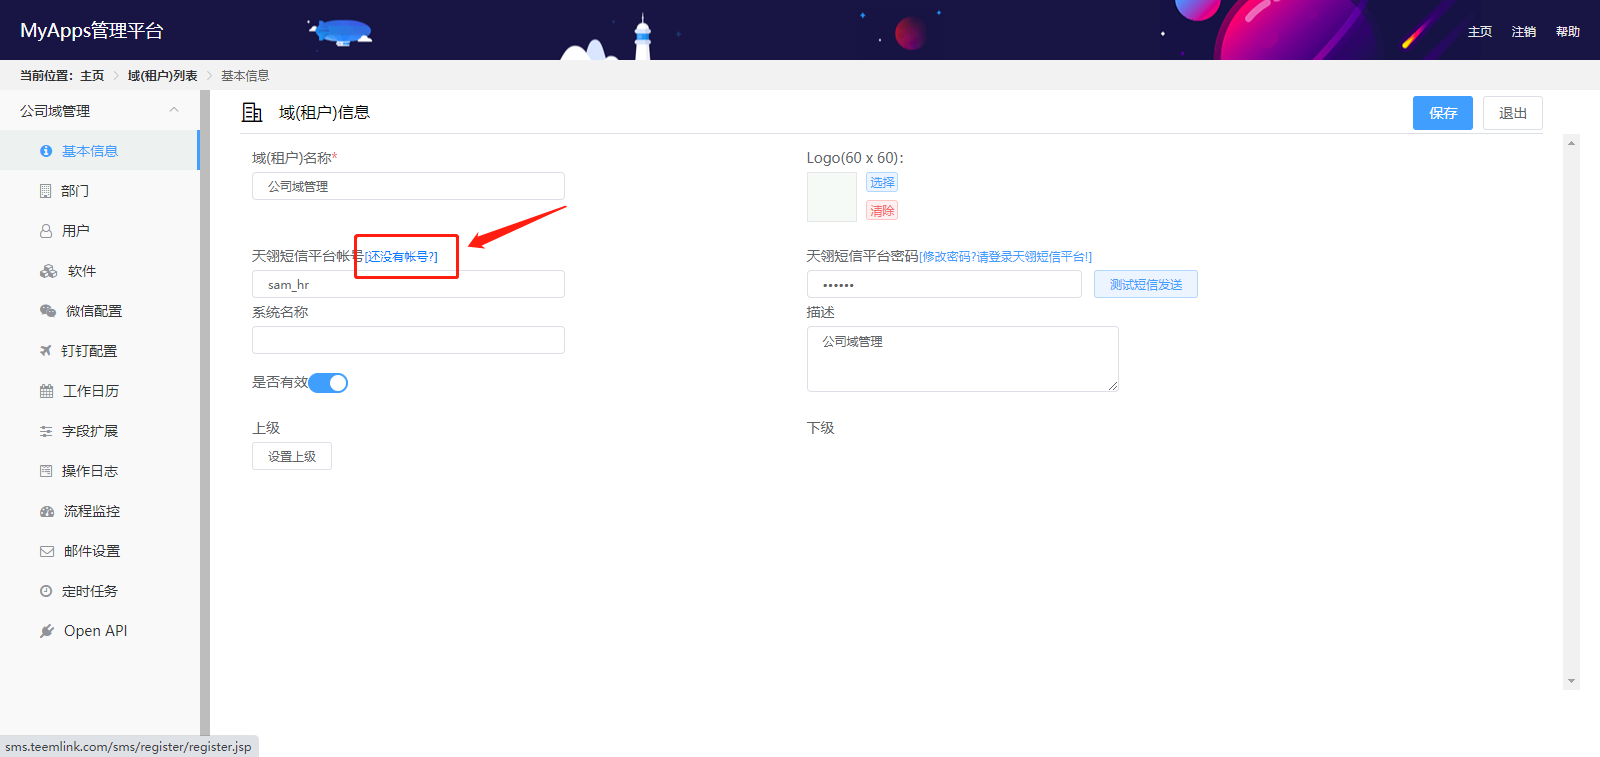Click the 字段扩展 sliders icon
The height and width of the screenshot is (757, 1600).
click(46, 431)
